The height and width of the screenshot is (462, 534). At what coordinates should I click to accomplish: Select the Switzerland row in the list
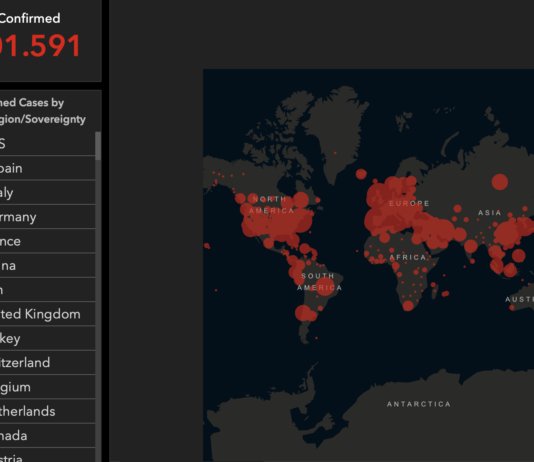[x=47, y=363]
